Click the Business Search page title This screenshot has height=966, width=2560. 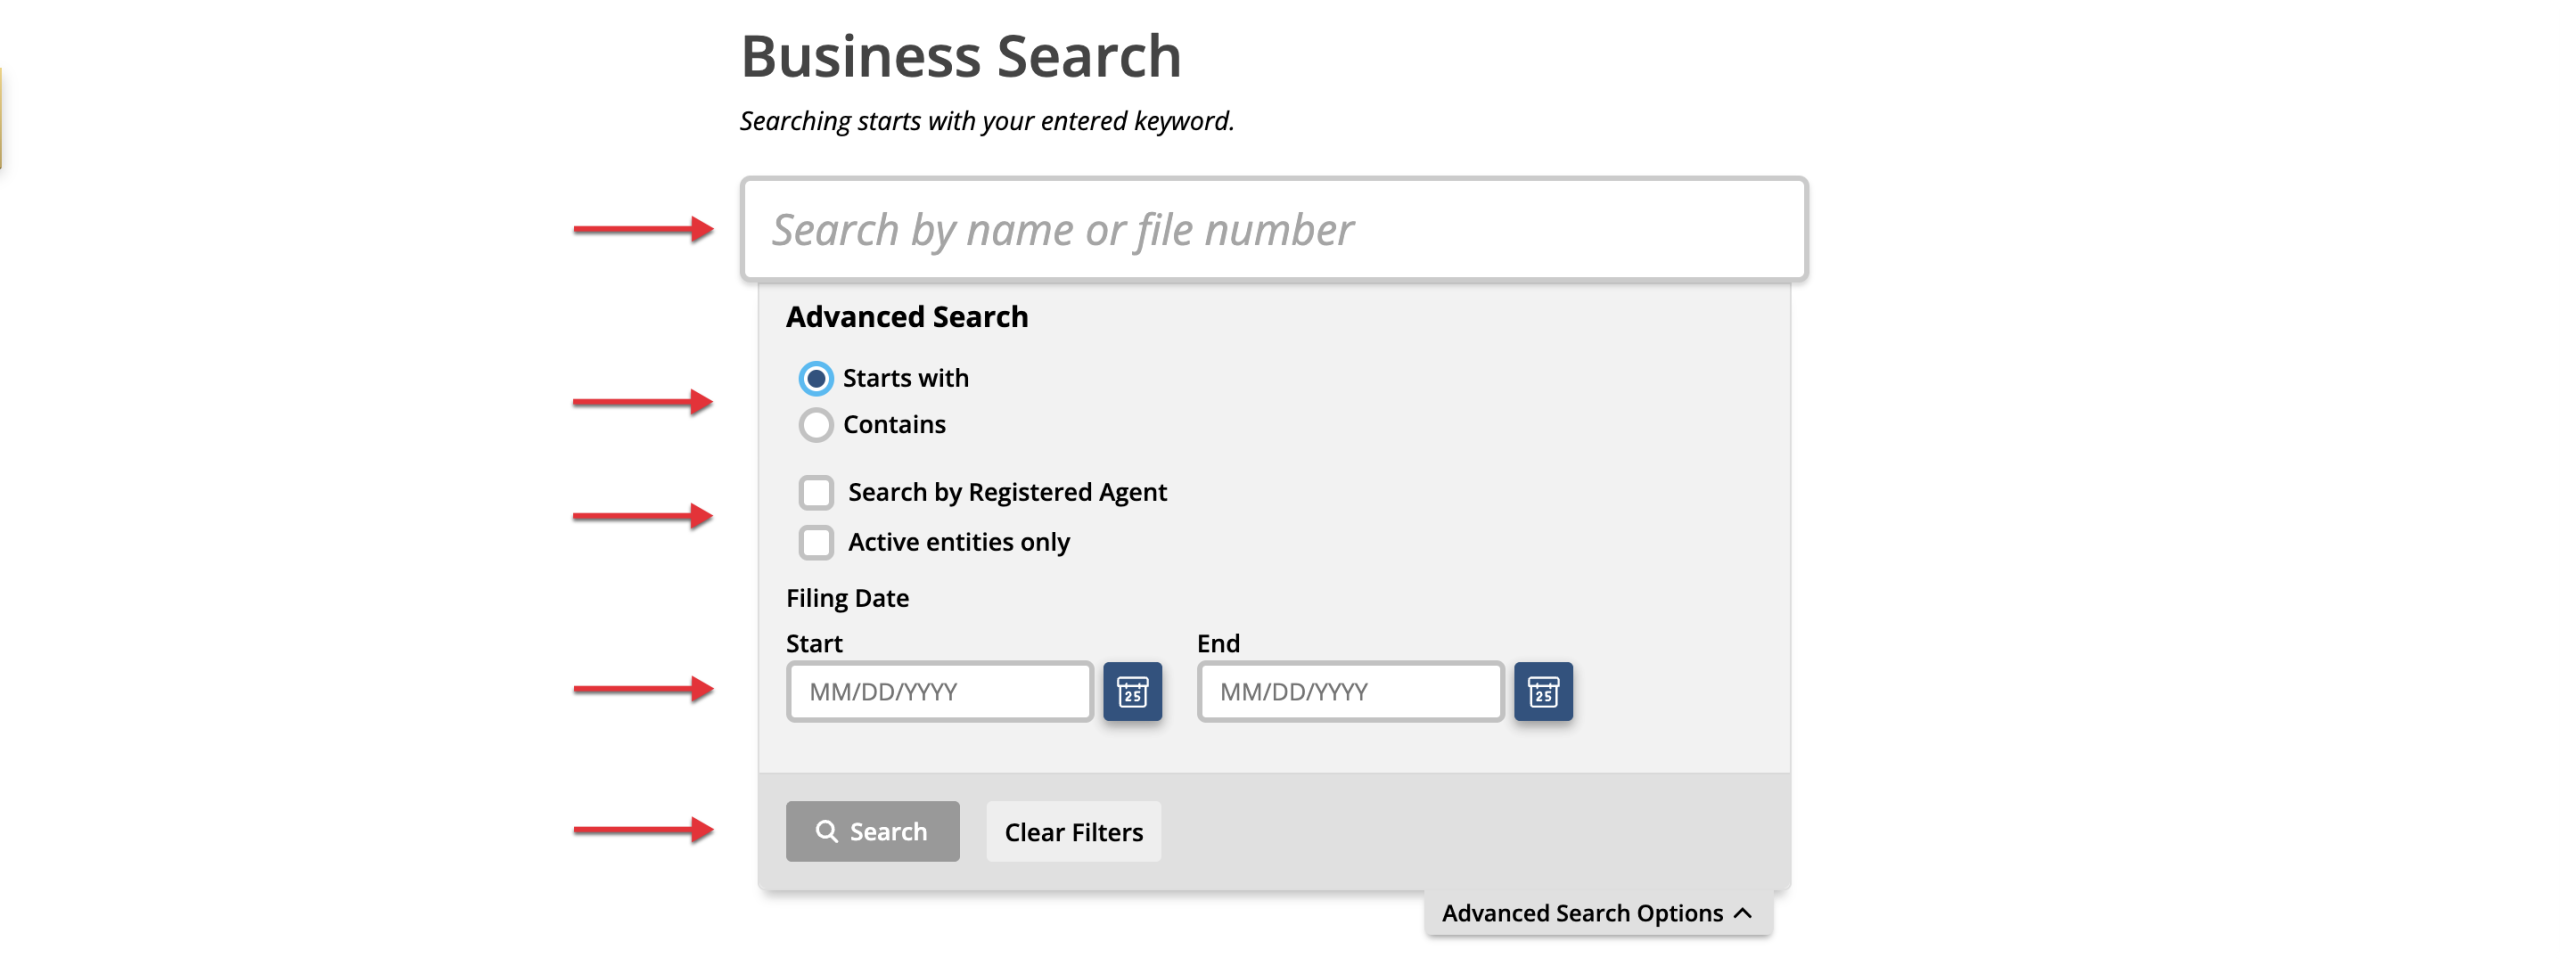(960, 56)
